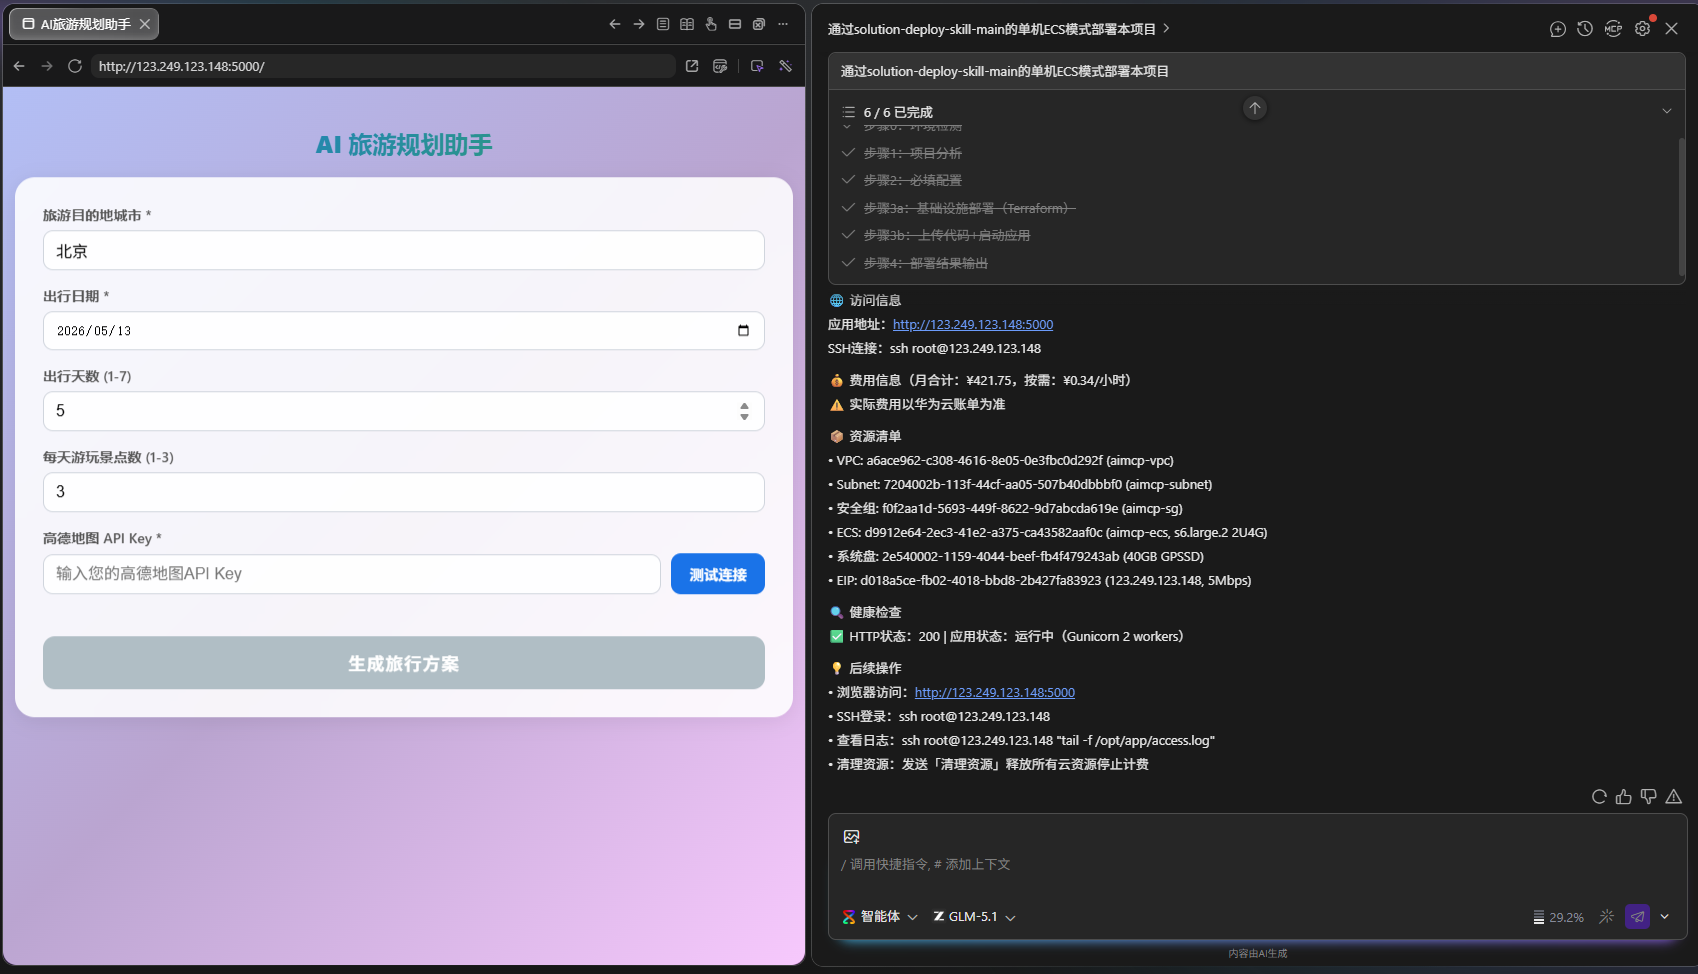This screenshot has width=1698, height=974.
Task: Open the GLM-5.1 model dropdown
Action: click(975, 917)
